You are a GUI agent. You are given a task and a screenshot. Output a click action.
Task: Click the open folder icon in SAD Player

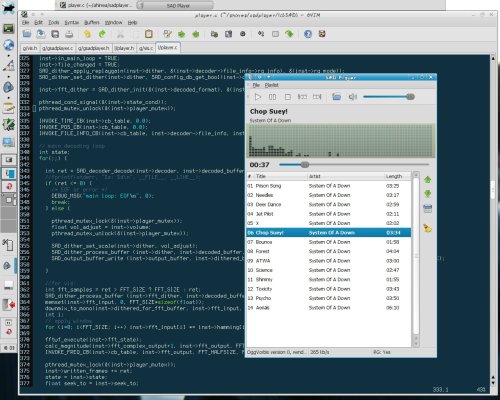click(x=336, y=97)
